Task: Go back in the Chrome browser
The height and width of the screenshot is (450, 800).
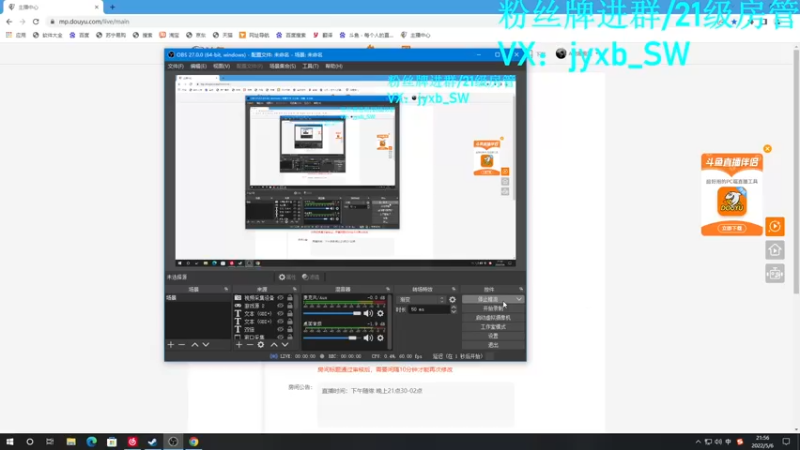Action: [9, 21]
